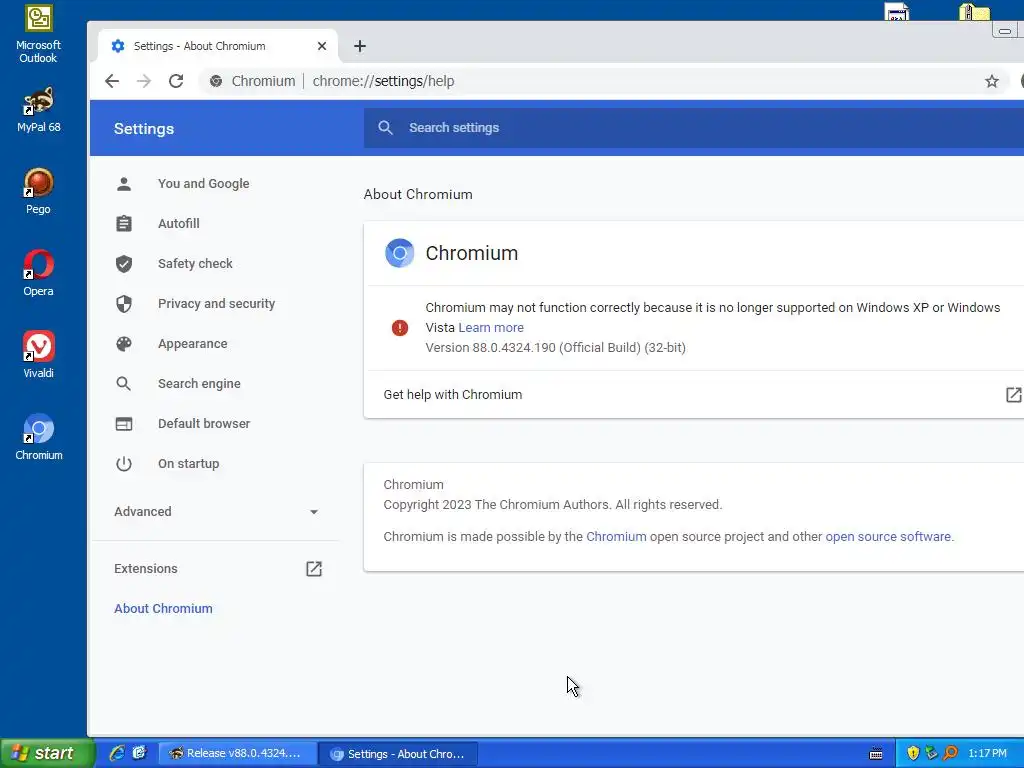Go back with the browser back arrow
Viewport: 1024px width, 768px height.
(112, 81)
